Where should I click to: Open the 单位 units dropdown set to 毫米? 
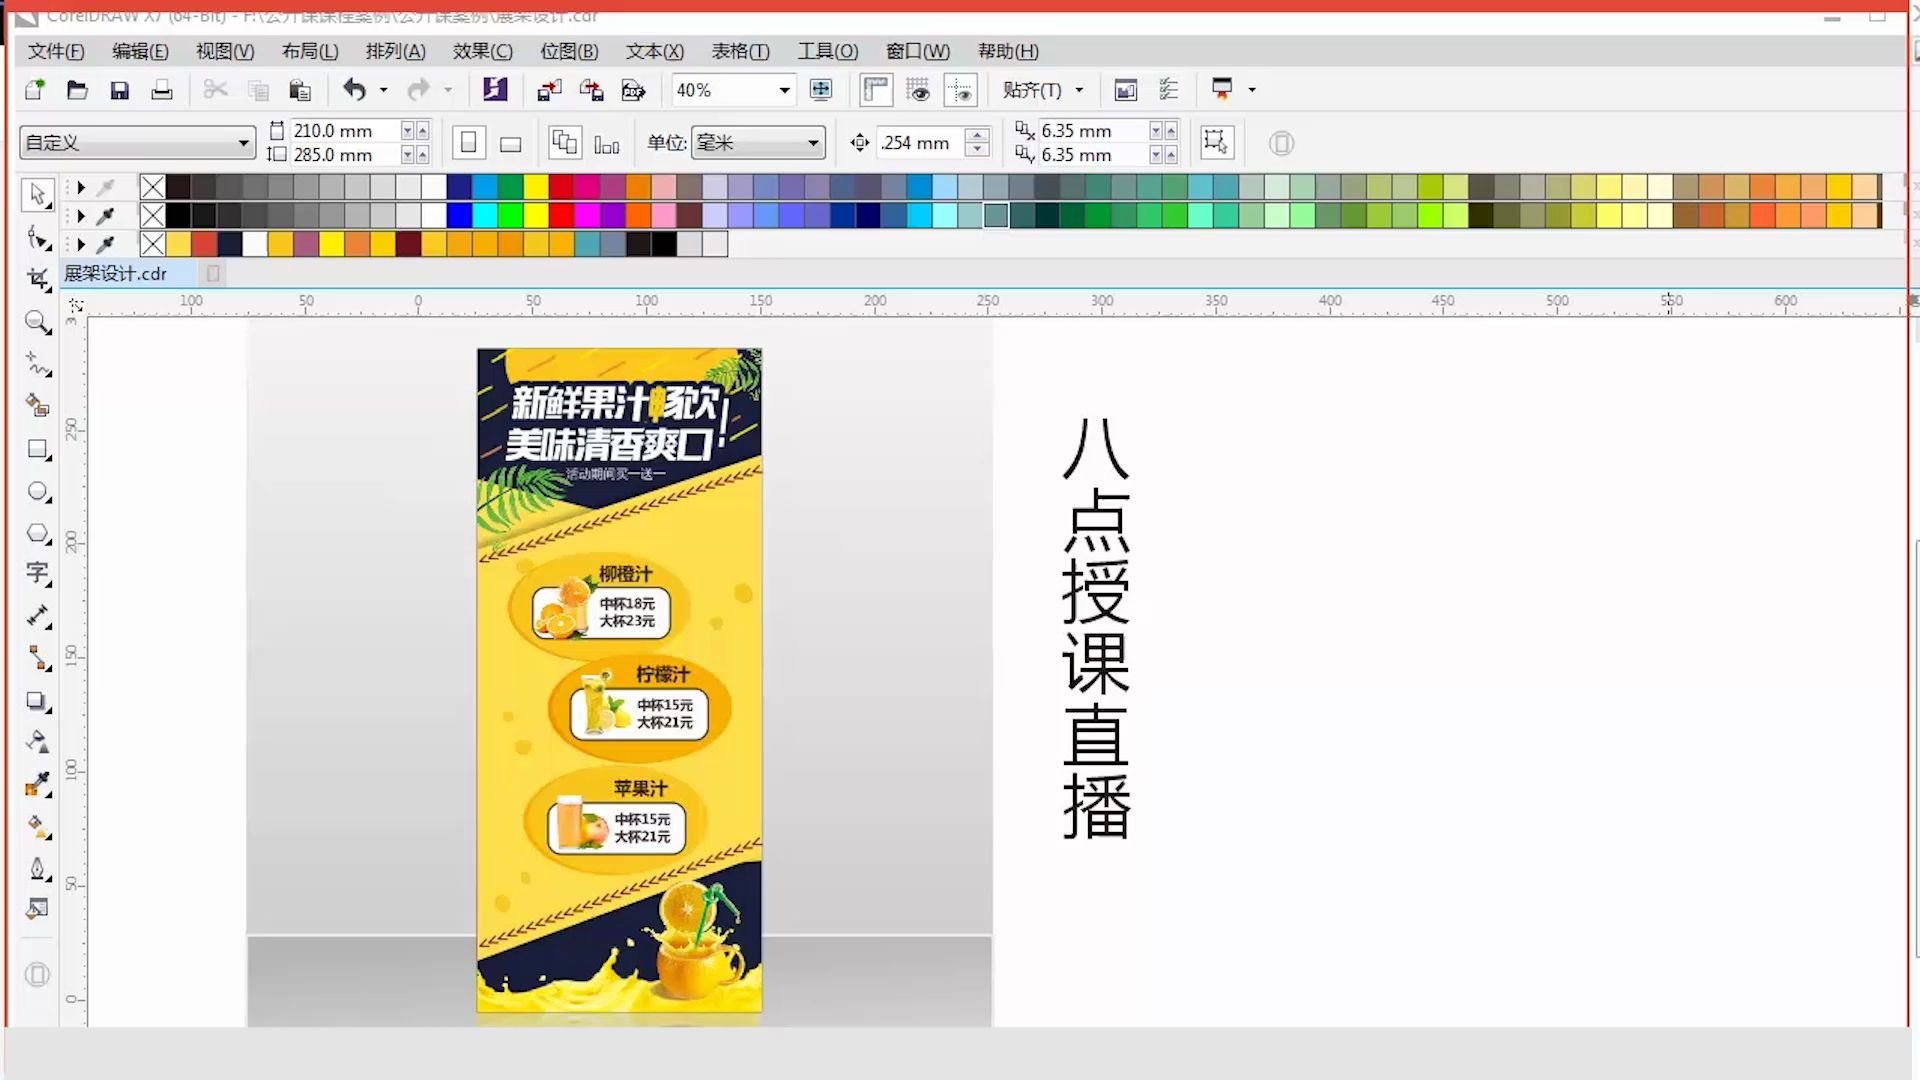coord(815,142)
